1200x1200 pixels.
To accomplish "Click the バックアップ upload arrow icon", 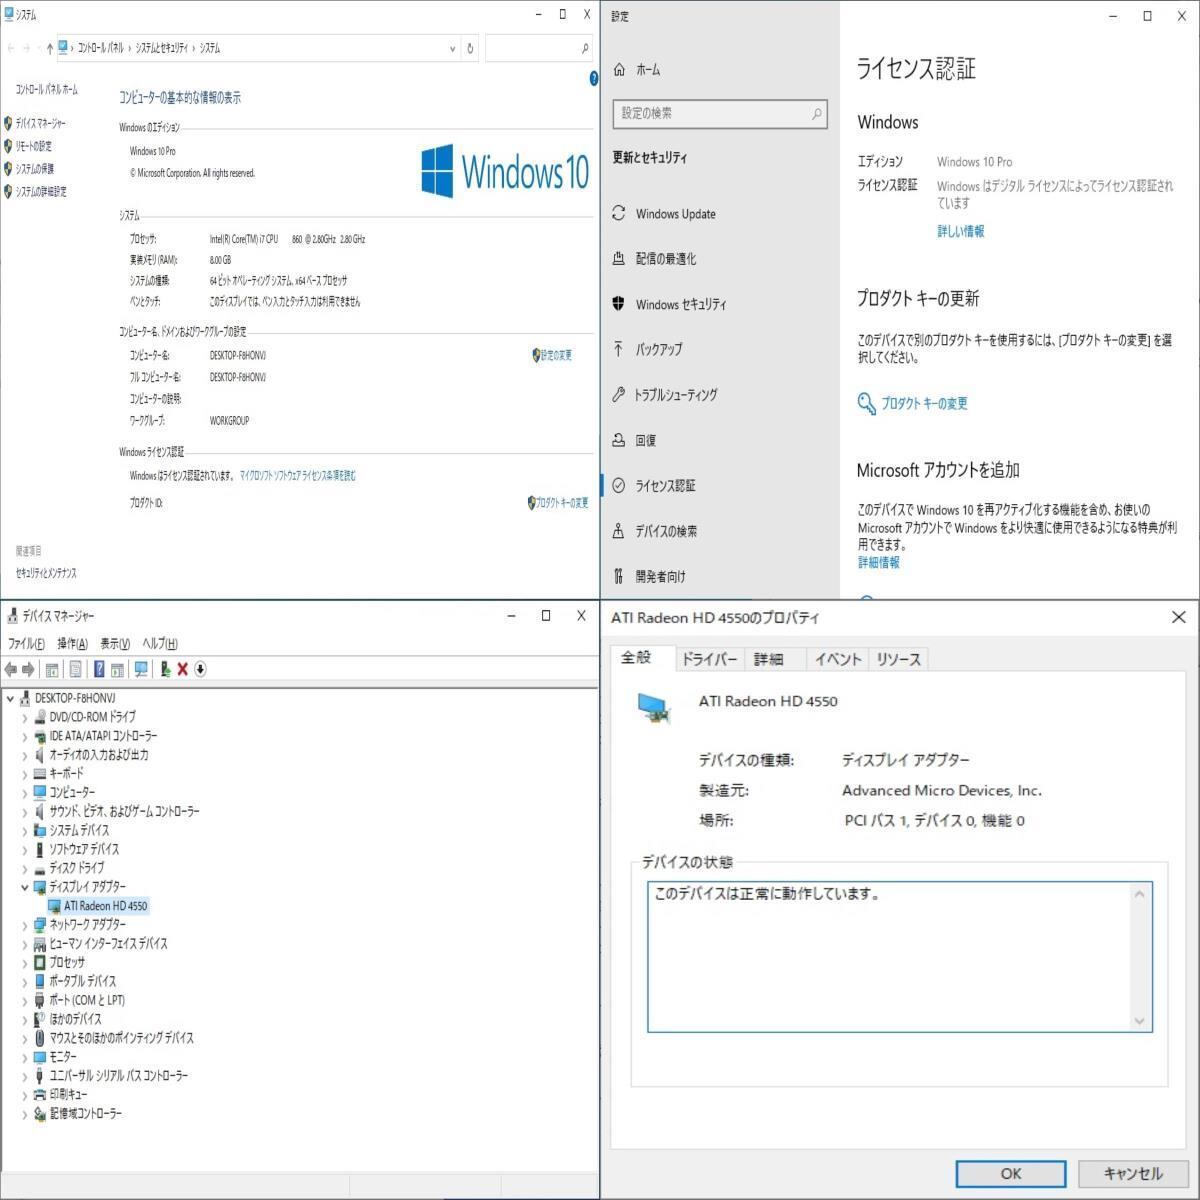I will [x=618, y=349].
